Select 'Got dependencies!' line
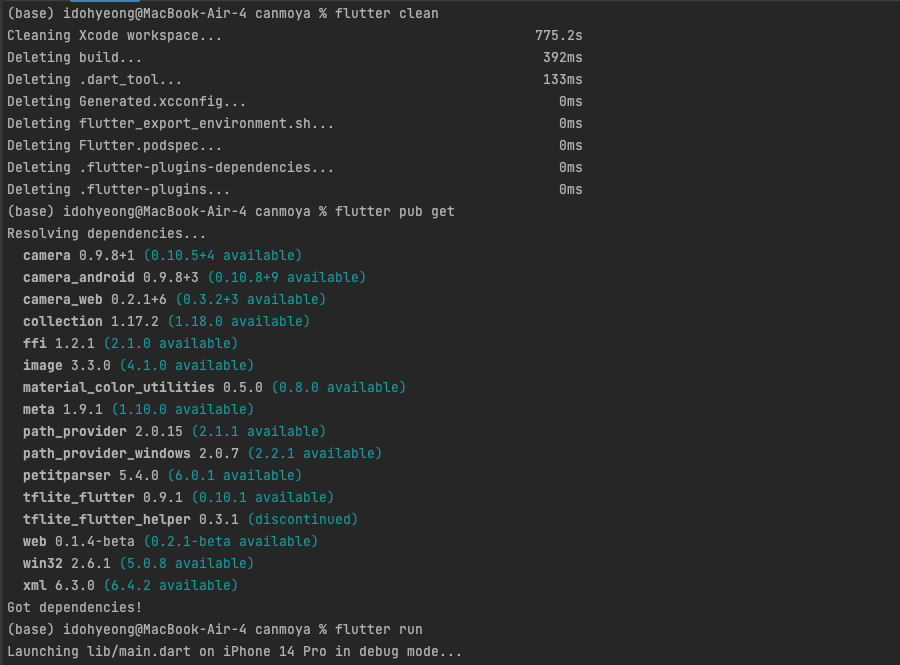900x665 pixels. tap(74, 607)
